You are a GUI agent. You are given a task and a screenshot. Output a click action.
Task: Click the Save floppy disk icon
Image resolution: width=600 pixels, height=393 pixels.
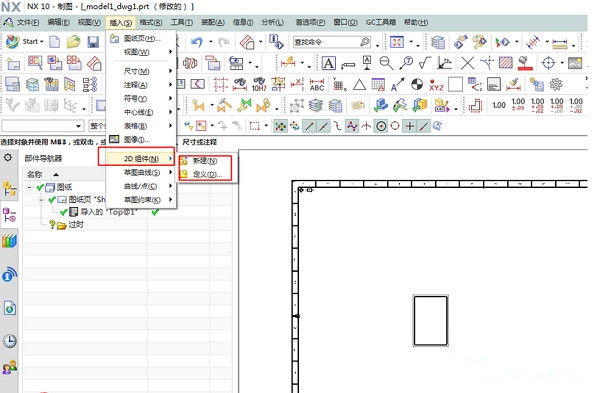click(x=93, y=42)
